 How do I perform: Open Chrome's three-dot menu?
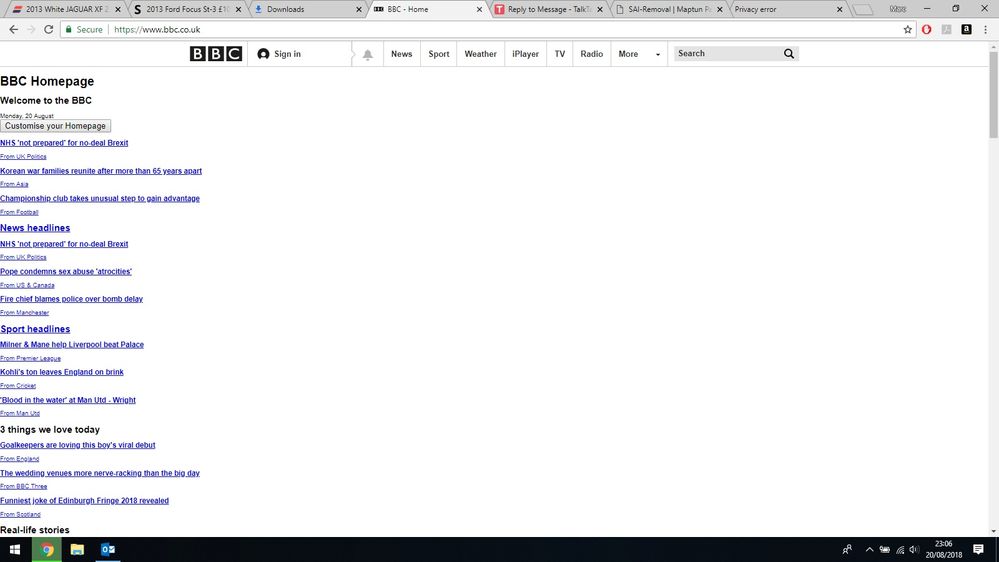pyautogui.click(x=985, y=29)
